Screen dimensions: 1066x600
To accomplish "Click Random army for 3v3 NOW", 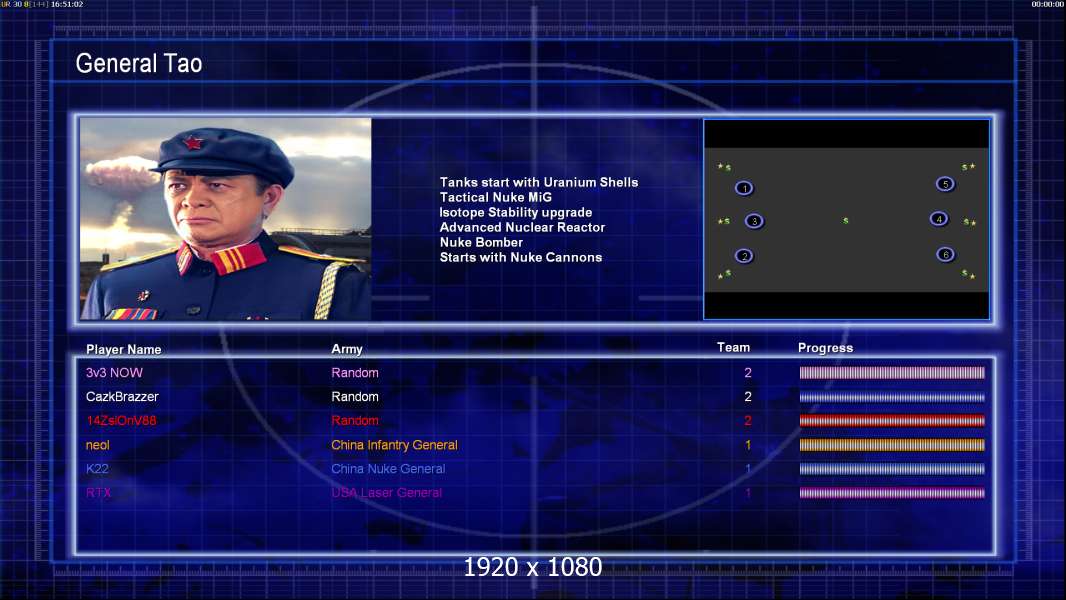I will (355, 372).
